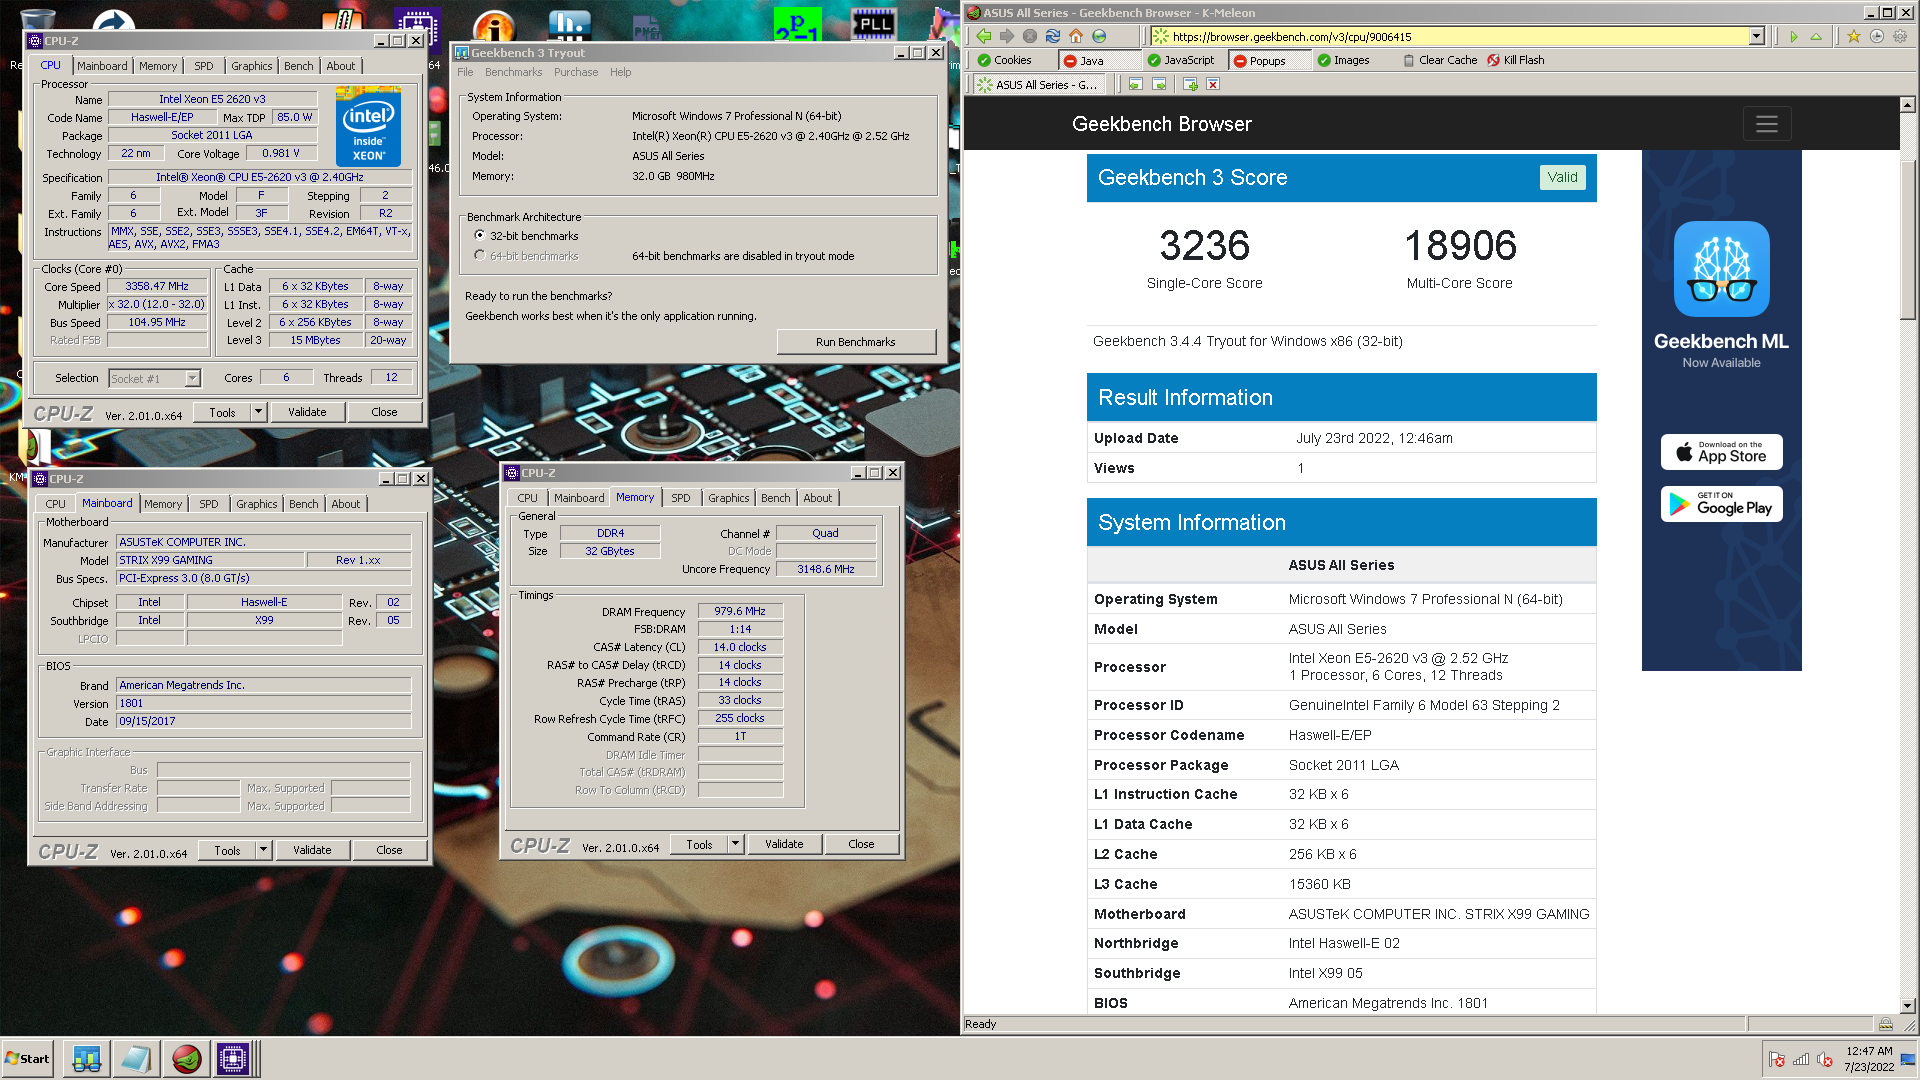Expand Tools dropdown arrow in top CPU-Z
1920x1080 pixels.
[258, 412]
